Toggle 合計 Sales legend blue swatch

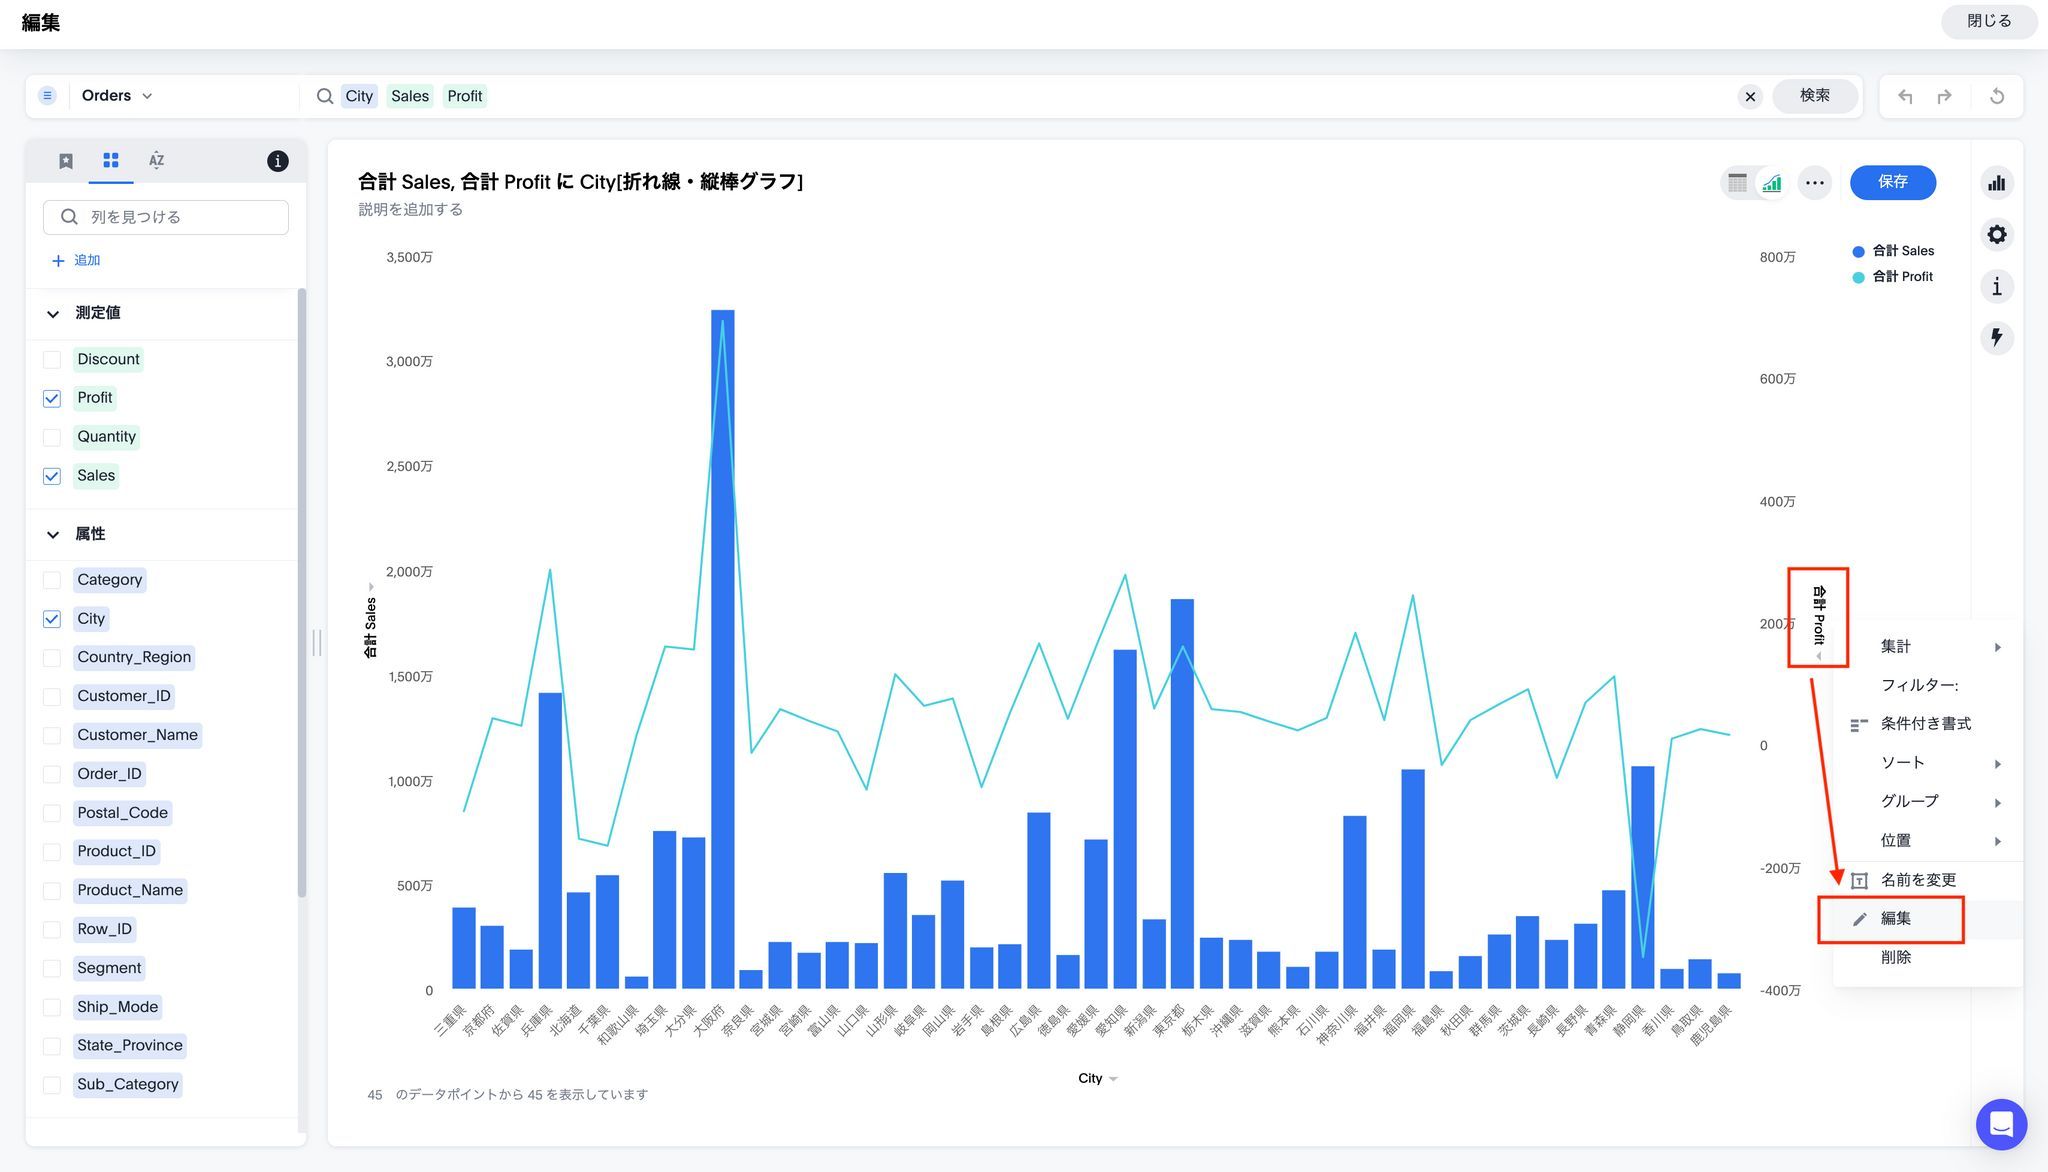pyautogui.click(x=1858, y=252)
